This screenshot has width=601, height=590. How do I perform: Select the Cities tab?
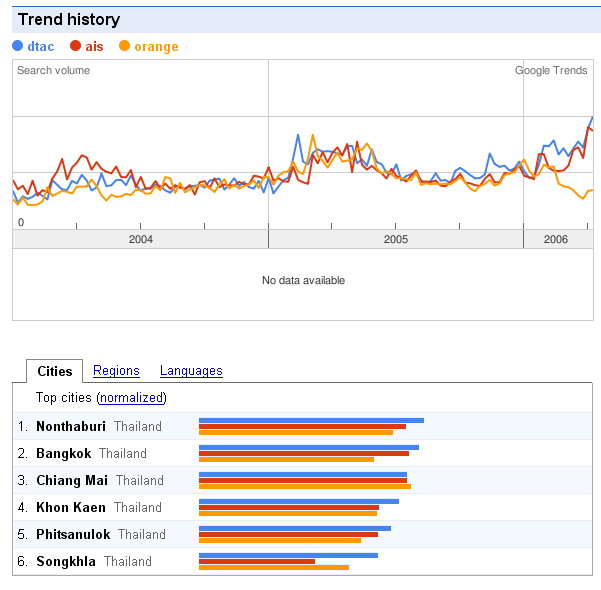click(x=55, y=371)
